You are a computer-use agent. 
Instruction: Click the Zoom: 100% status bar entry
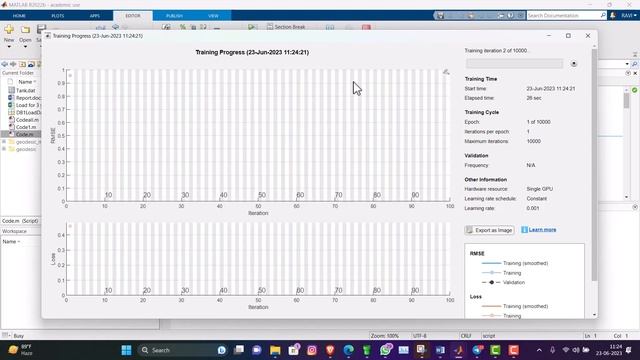[x=384, y=336]
